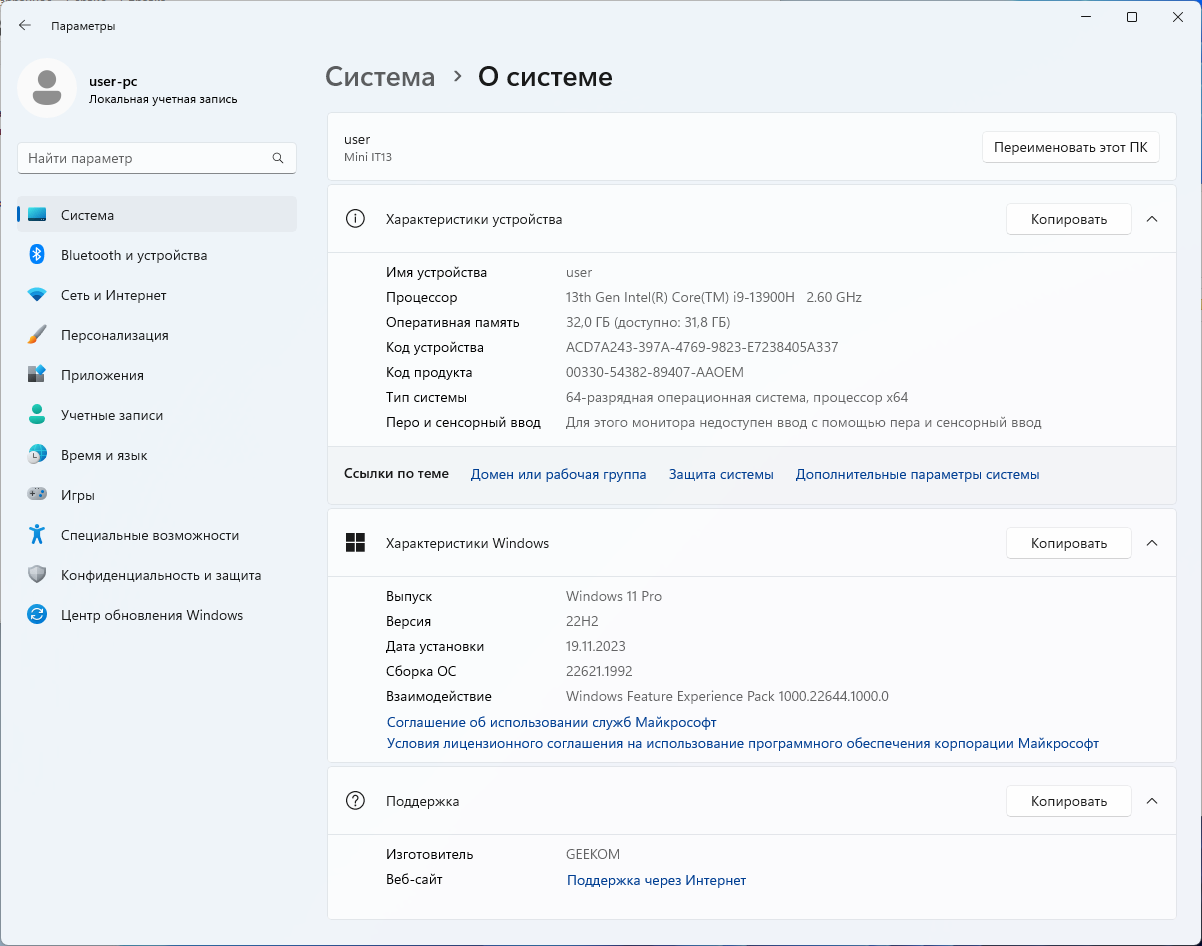1202x946 pixels.
Task: Copy support info with Копировать
Action: click(x=1068, y=801)
